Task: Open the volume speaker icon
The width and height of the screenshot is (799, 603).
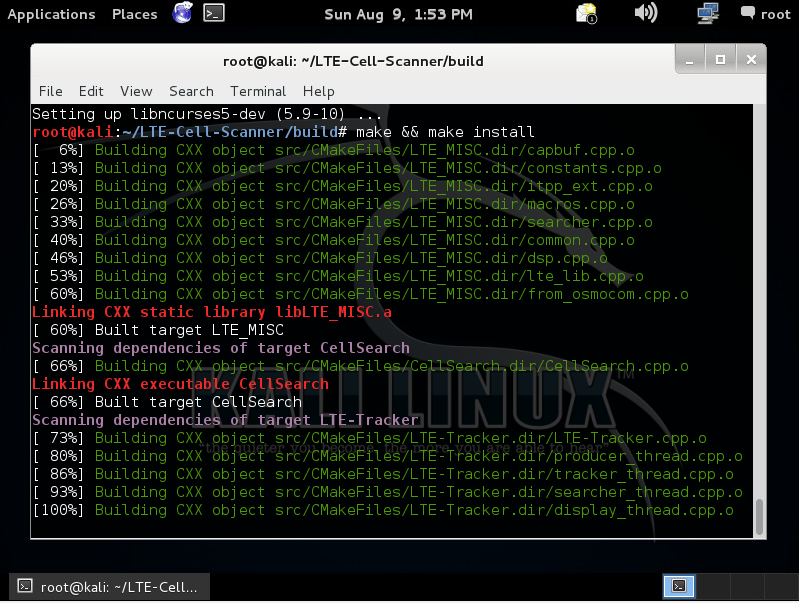Action: (646, 14)
